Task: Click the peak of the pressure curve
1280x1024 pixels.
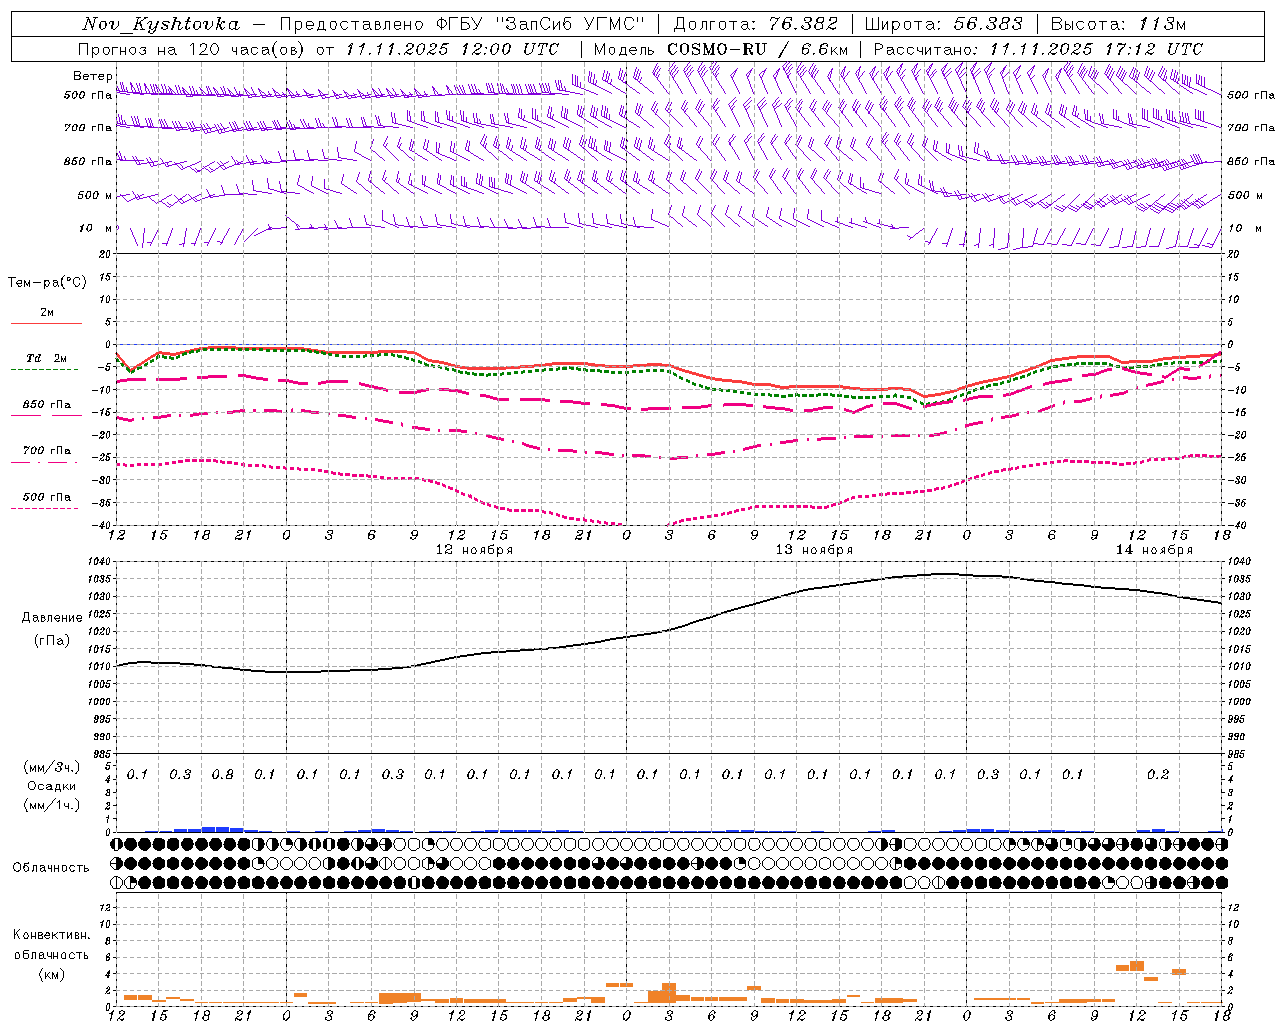Action: tap(942, 574)
